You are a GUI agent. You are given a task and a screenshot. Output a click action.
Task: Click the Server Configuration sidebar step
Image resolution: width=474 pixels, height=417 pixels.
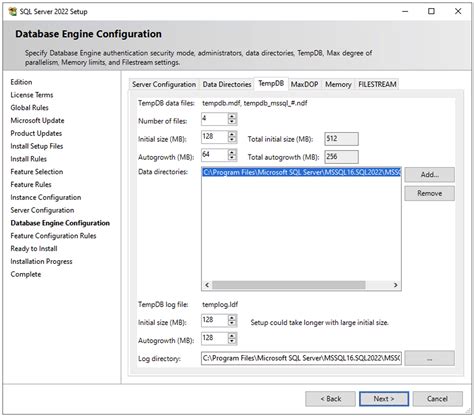tap(42, 210)
